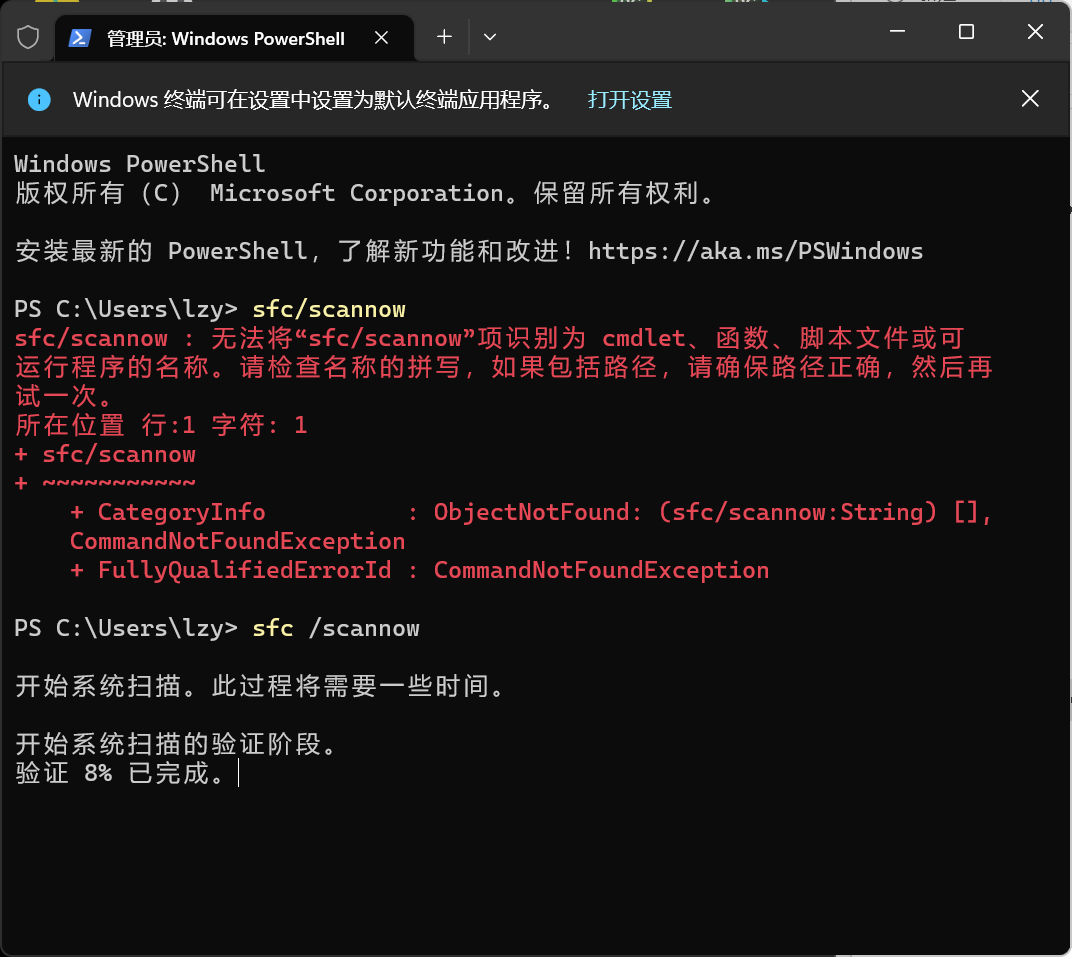The image size is (1072, 957).
Task: Close the 管理员: Windows PowerShell tab
Action: (381, 37)
